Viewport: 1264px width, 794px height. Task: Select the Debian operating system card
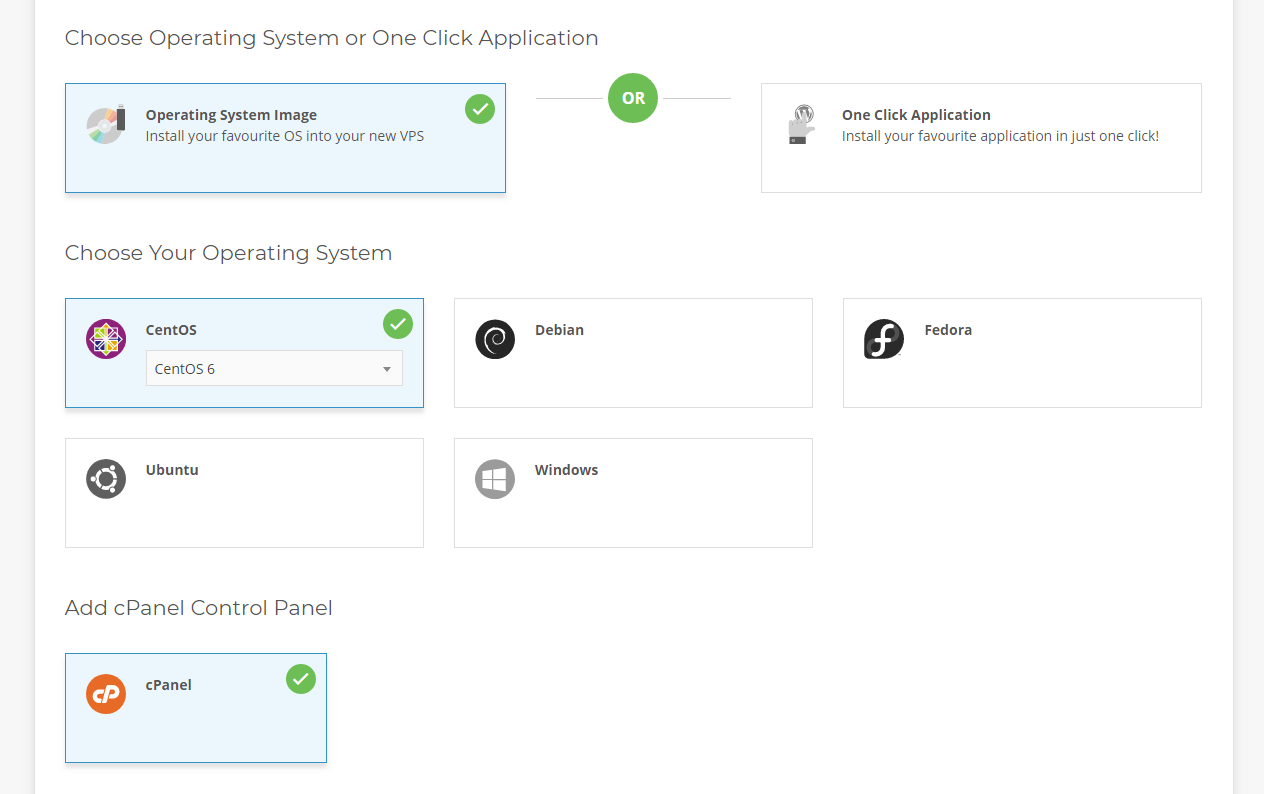coord(633,353)
